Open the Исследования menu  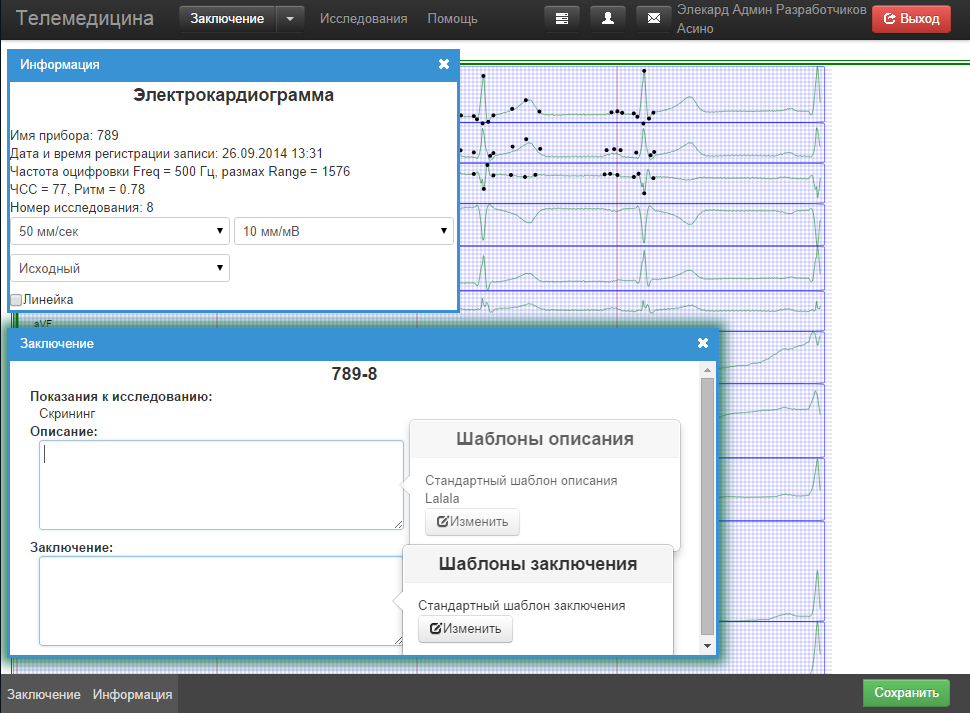click(x=364, y=19)
